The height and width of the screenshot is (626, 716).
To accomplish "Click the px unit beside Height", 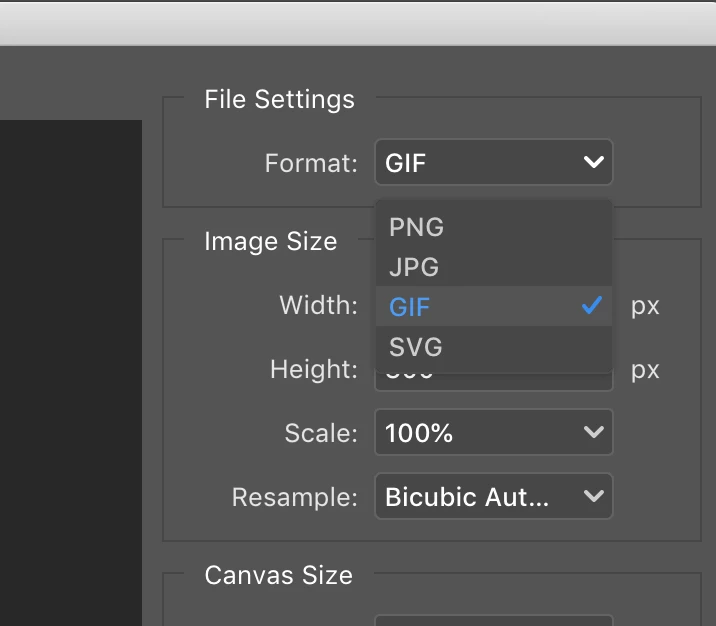I will click(x=645, y=369).
